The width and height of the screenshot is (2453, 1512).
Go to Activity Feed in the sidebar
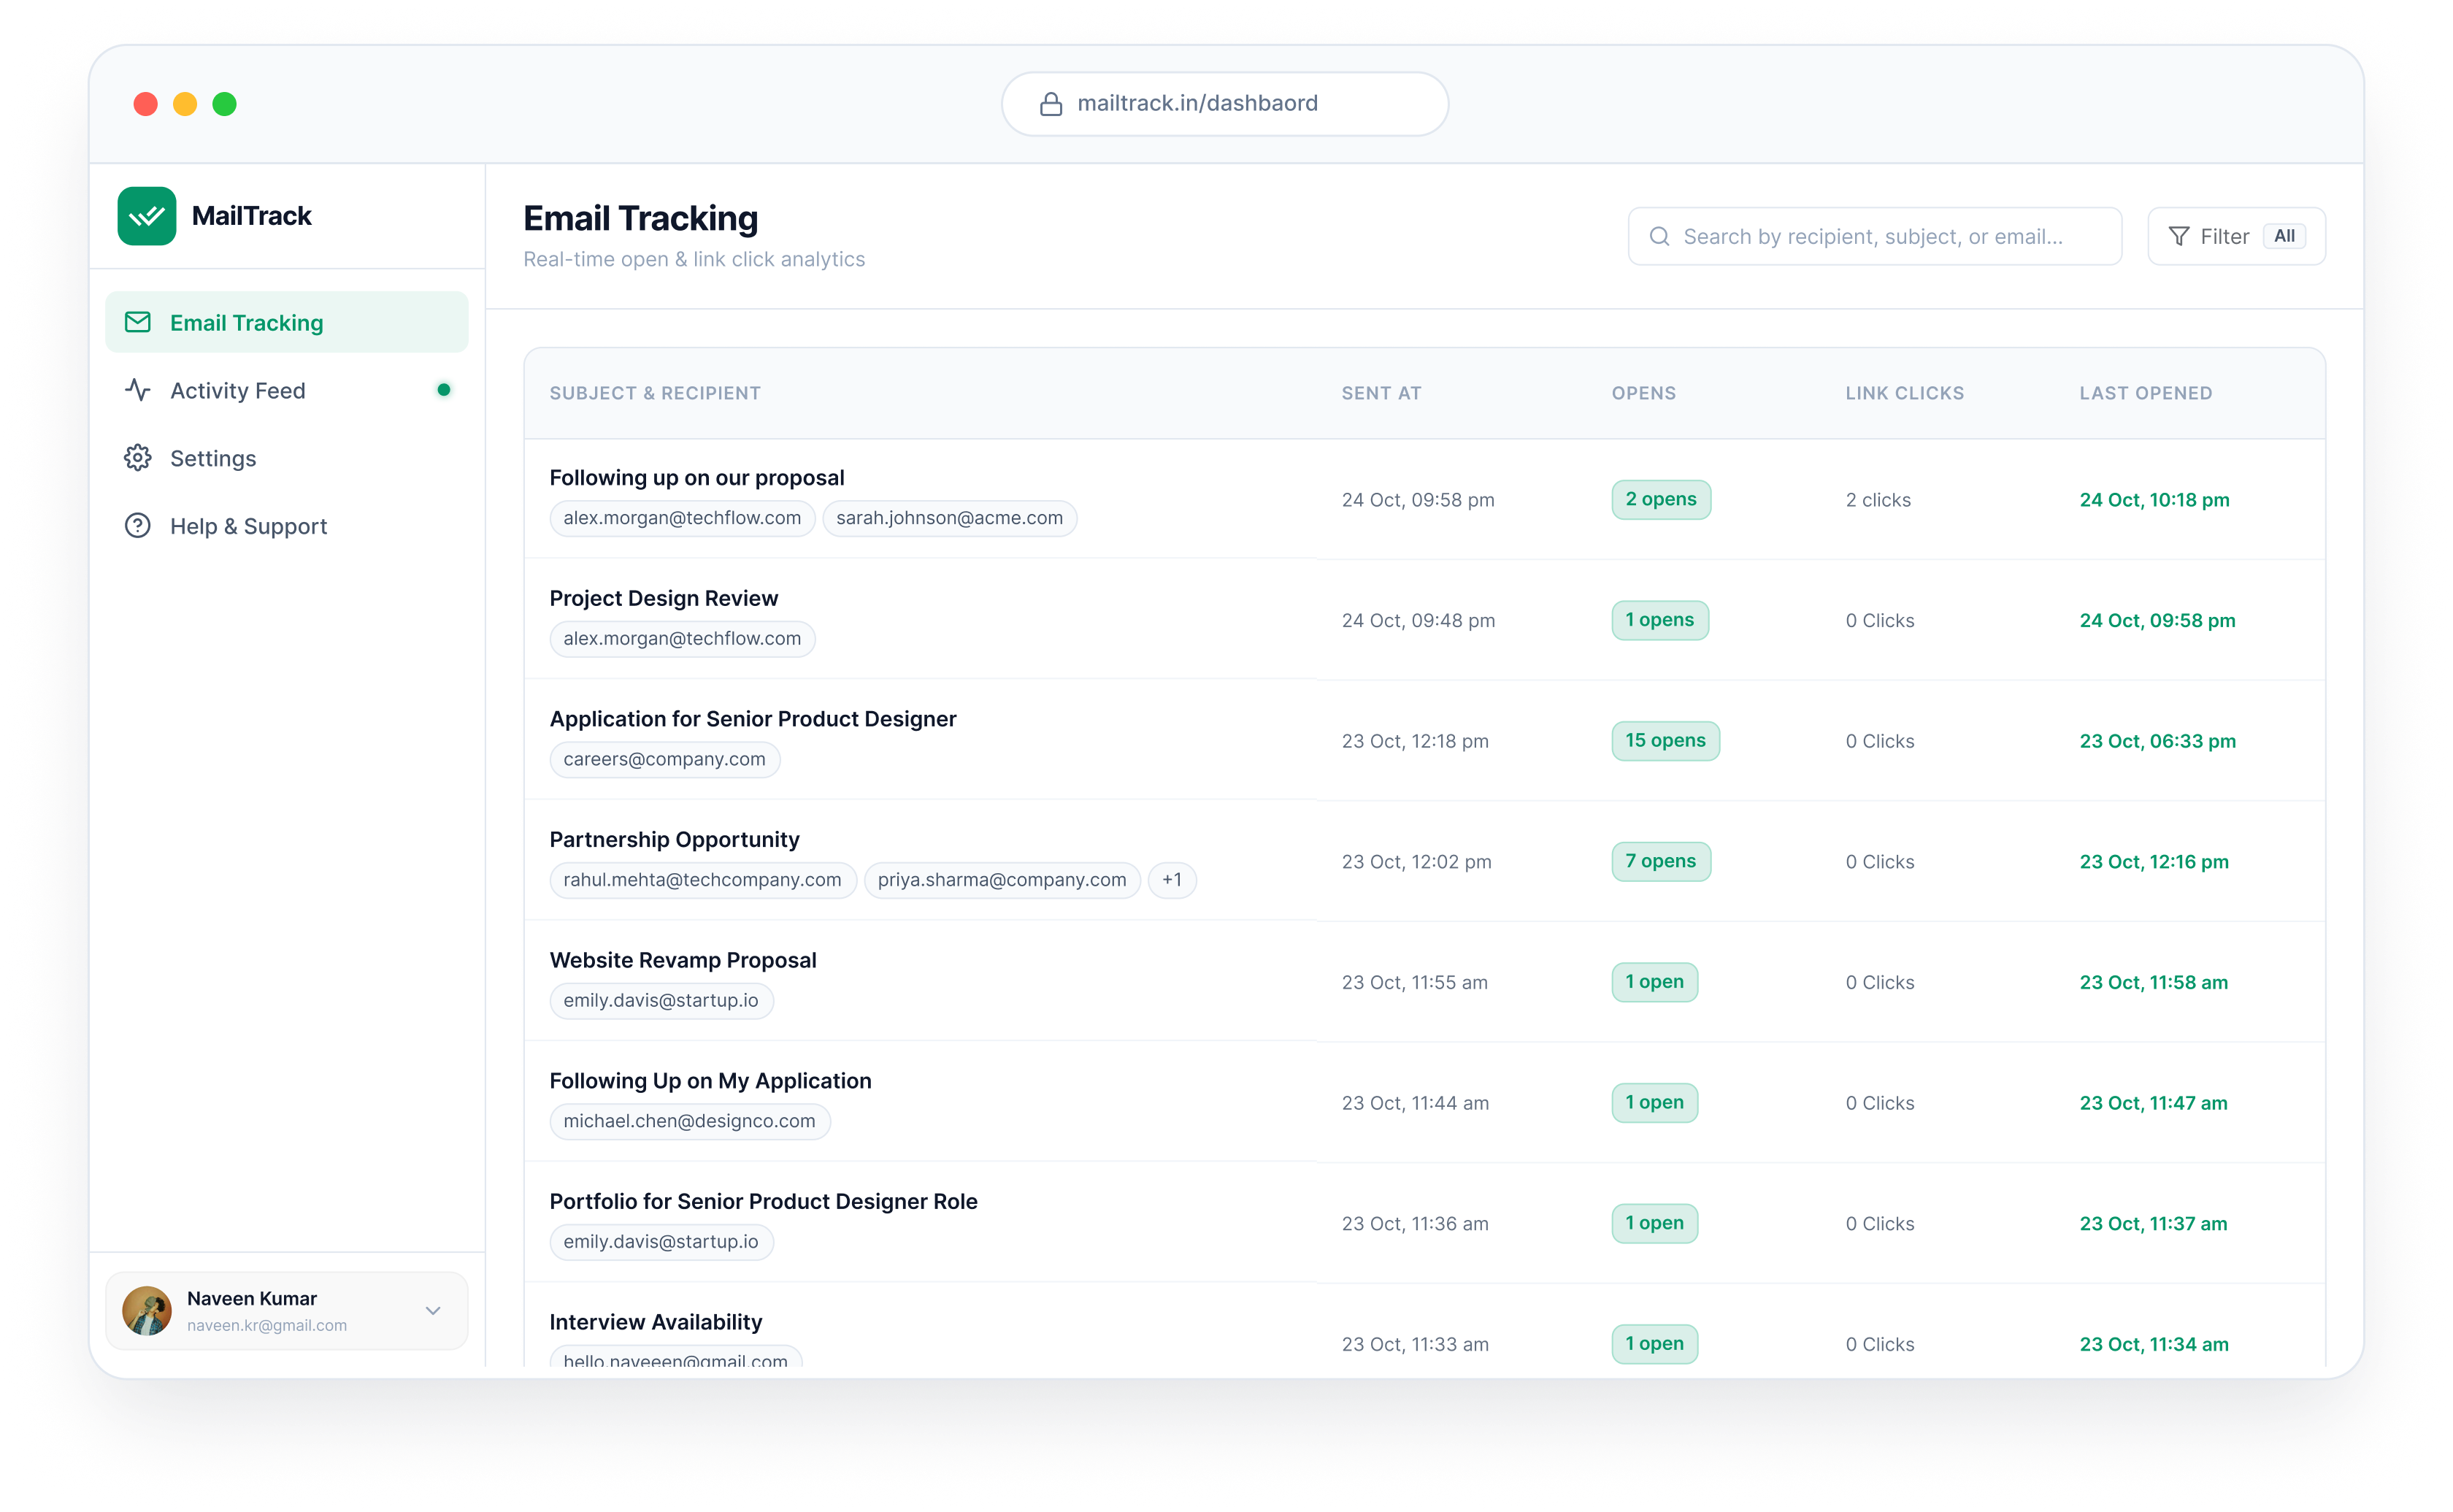click(286, 390)
